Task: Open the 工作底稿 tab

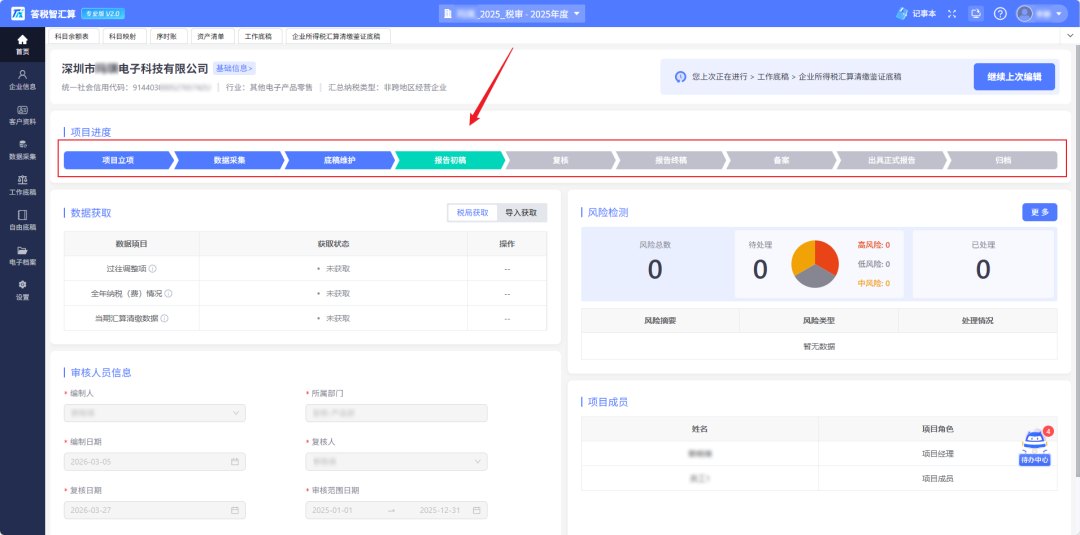Action: (x=259, y=36)
